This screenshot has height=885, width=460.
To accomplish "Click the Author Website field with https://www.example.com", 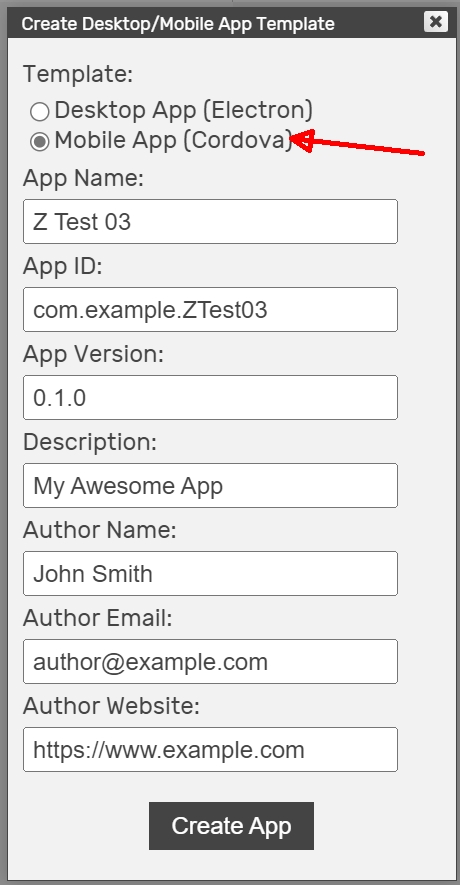I will 211,750.
